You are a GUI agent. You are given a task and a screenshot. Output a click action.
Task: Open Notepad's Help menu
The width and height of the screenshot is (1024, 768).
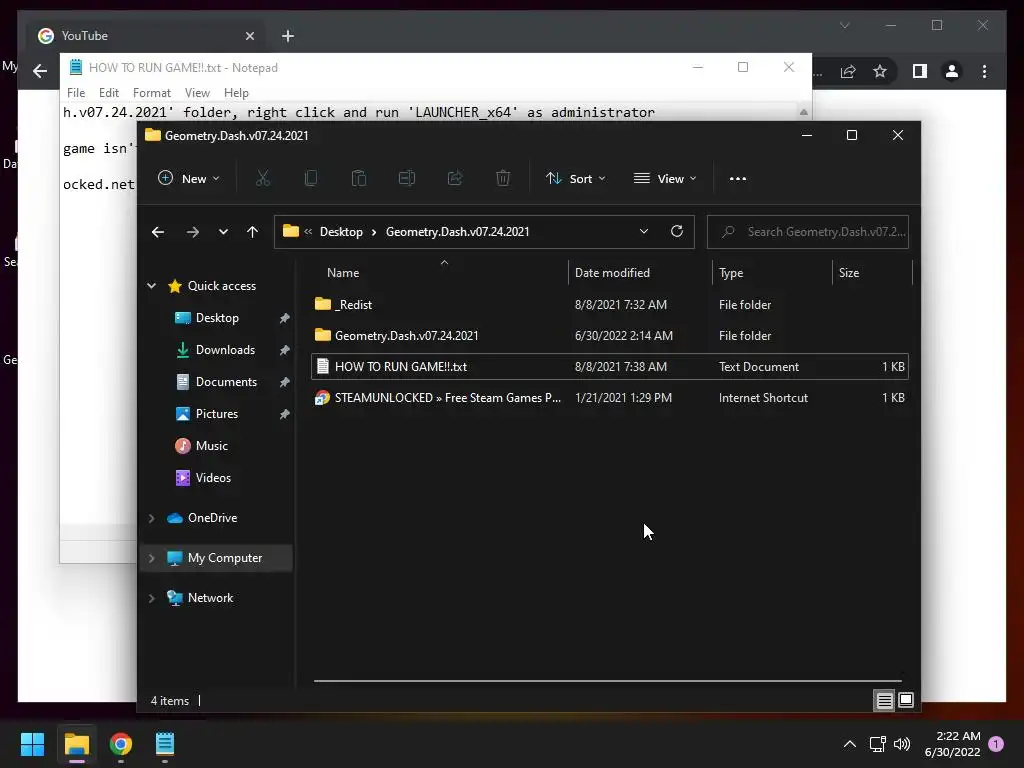click(236, 93)
